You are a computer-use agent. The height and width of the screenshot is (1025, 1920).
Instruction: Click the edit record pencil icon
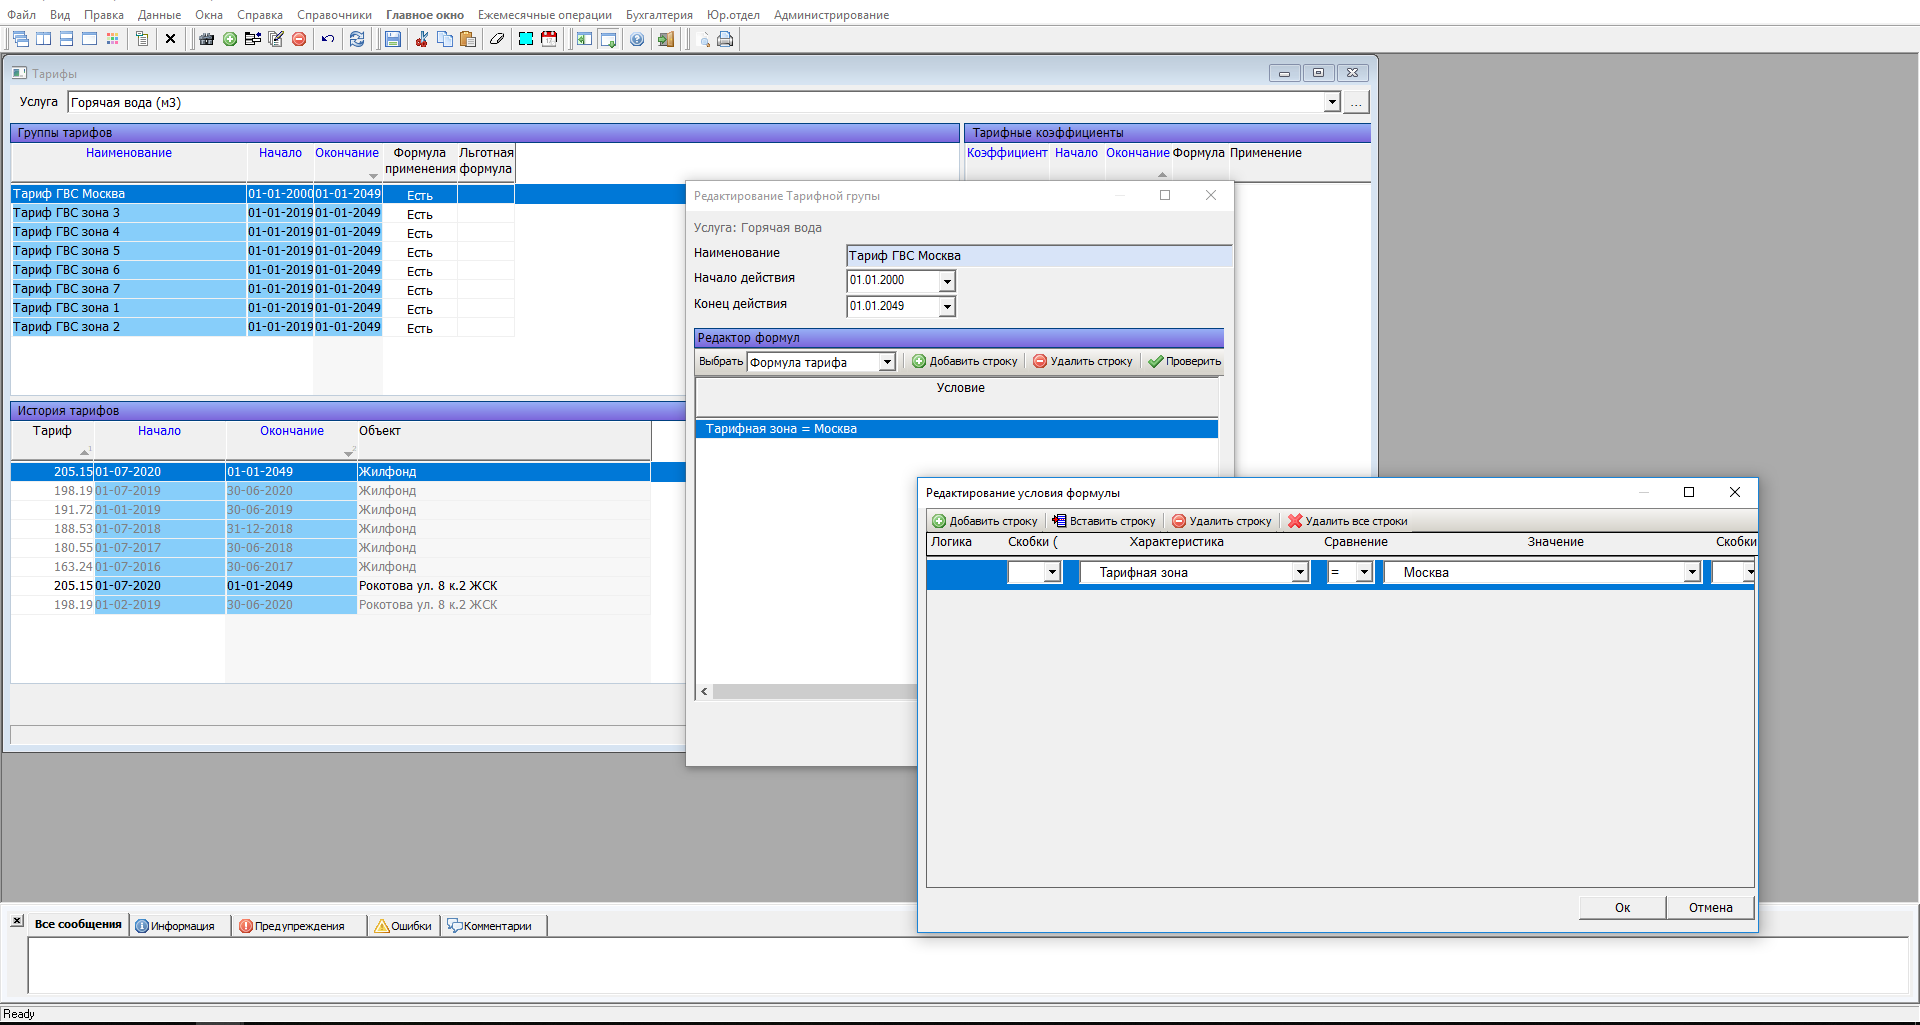point(276,39)
